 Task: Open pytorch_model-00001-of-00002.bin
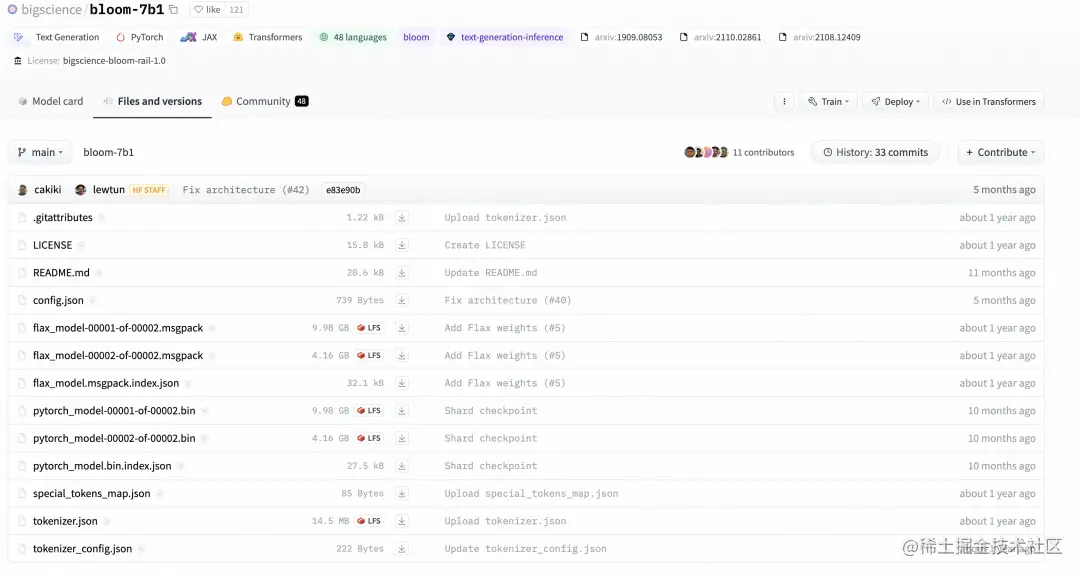pyautogui.click(x=114, y=411)
